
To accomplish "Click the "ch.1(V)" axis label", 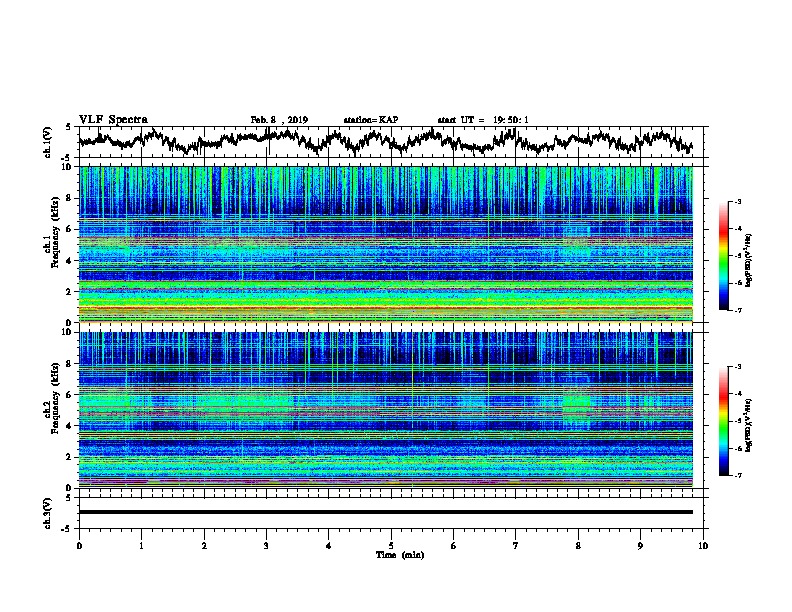I will point(48,142).
